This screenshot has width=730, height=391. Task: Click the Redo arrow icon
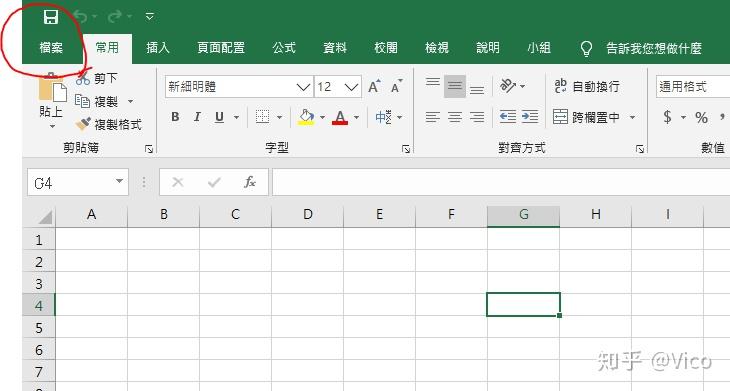tap(115, 17)
